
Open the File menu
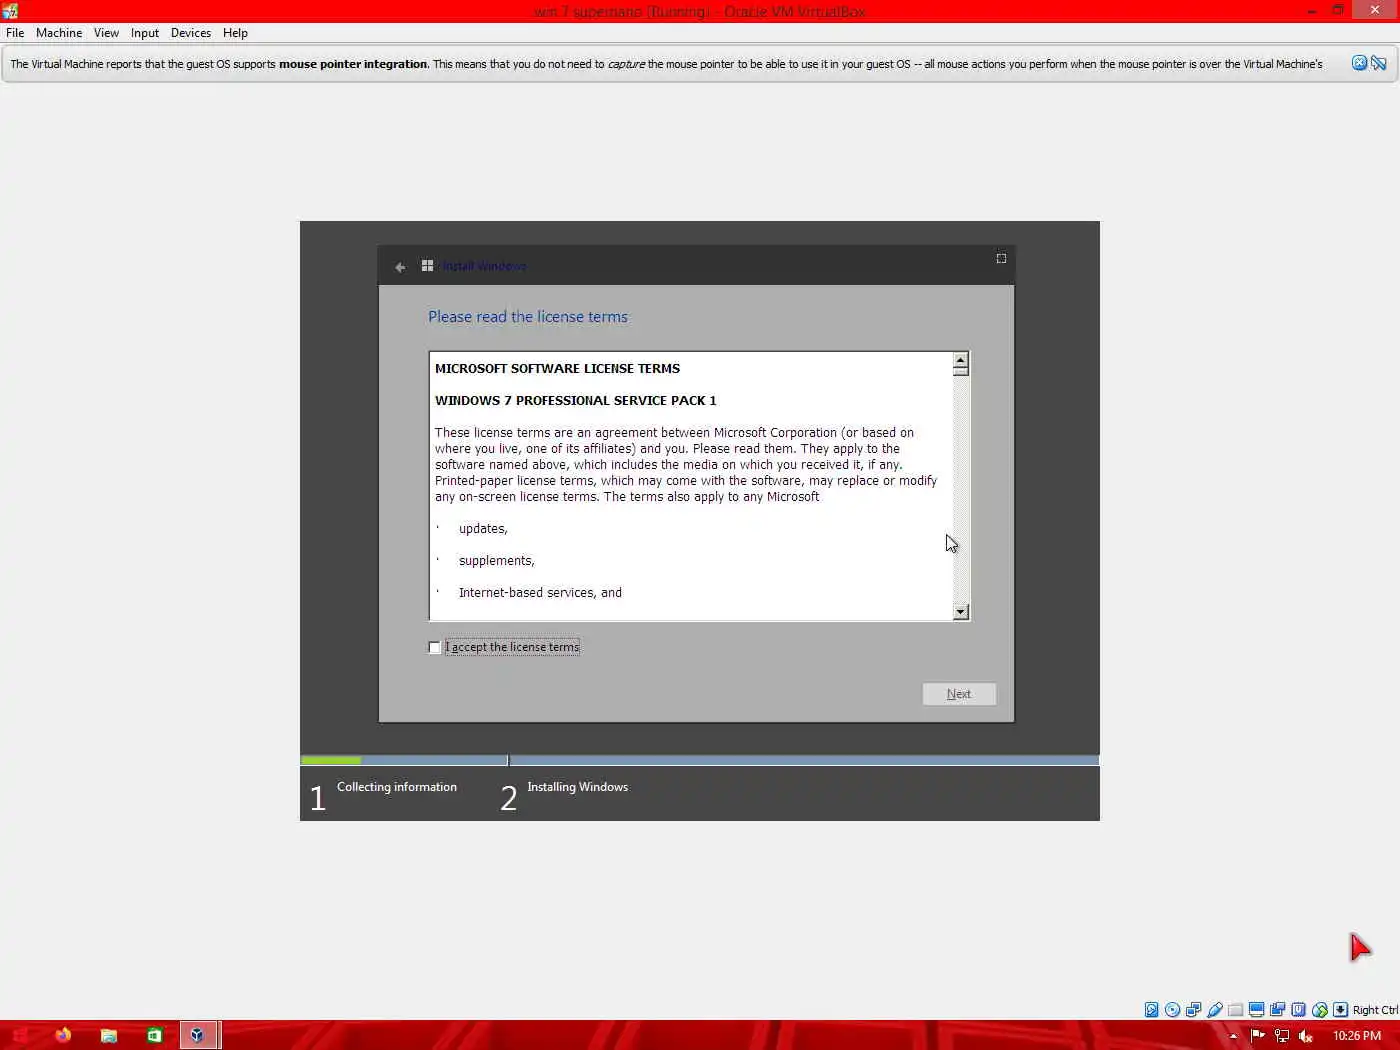click(x=15, y=33)
